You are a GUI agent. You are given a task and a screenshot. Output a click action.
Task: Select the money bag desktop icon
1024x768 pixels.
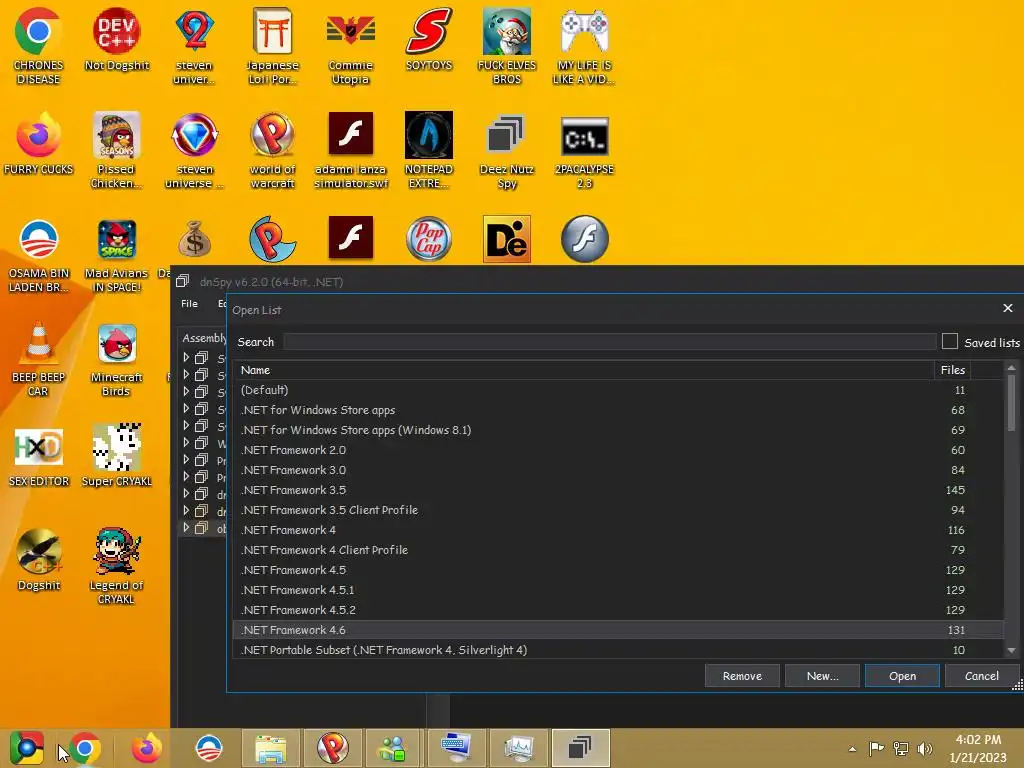point(195,239)
